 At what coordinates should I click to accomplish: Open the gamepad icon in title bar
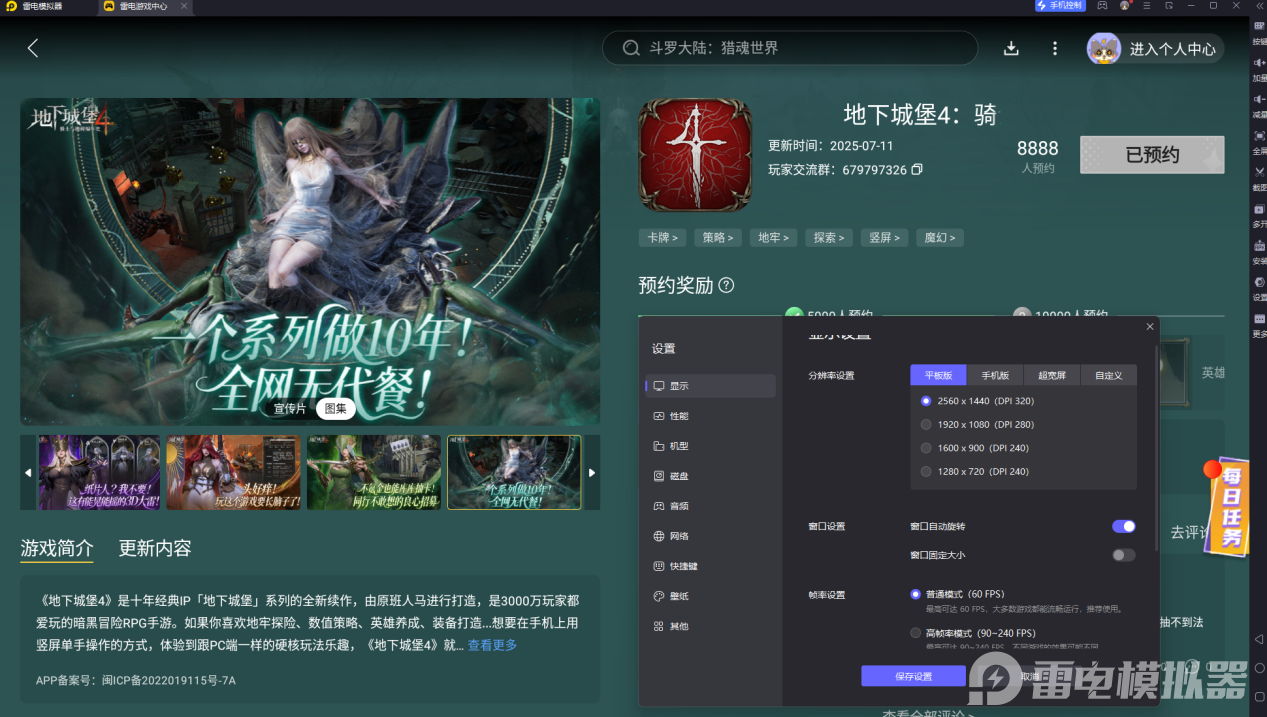tap(1102, 6)
